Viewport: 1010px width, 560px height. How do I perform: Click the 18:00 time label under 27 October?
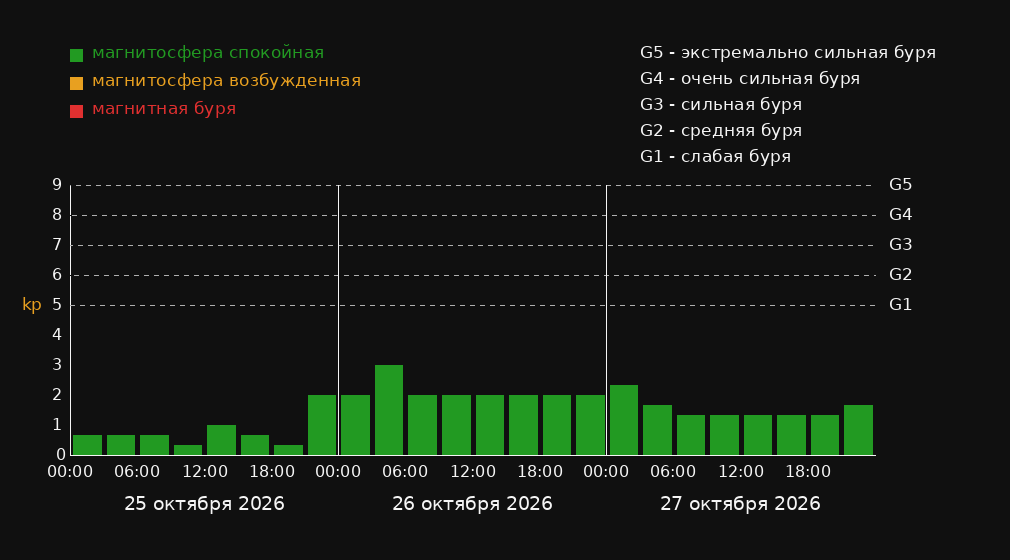pyautogui.click(x=808, y=472)
